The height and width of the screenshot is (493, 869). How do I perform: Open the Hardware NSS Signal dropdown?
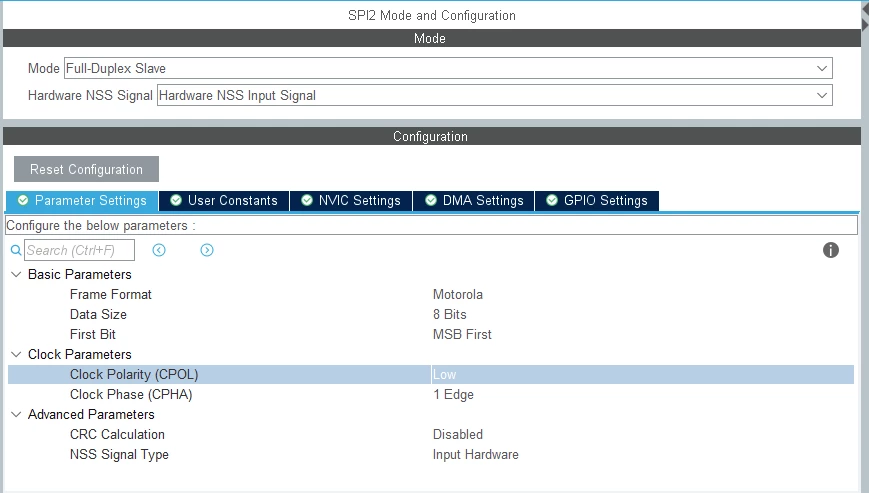pyautogui.click(x=494, y=95)
